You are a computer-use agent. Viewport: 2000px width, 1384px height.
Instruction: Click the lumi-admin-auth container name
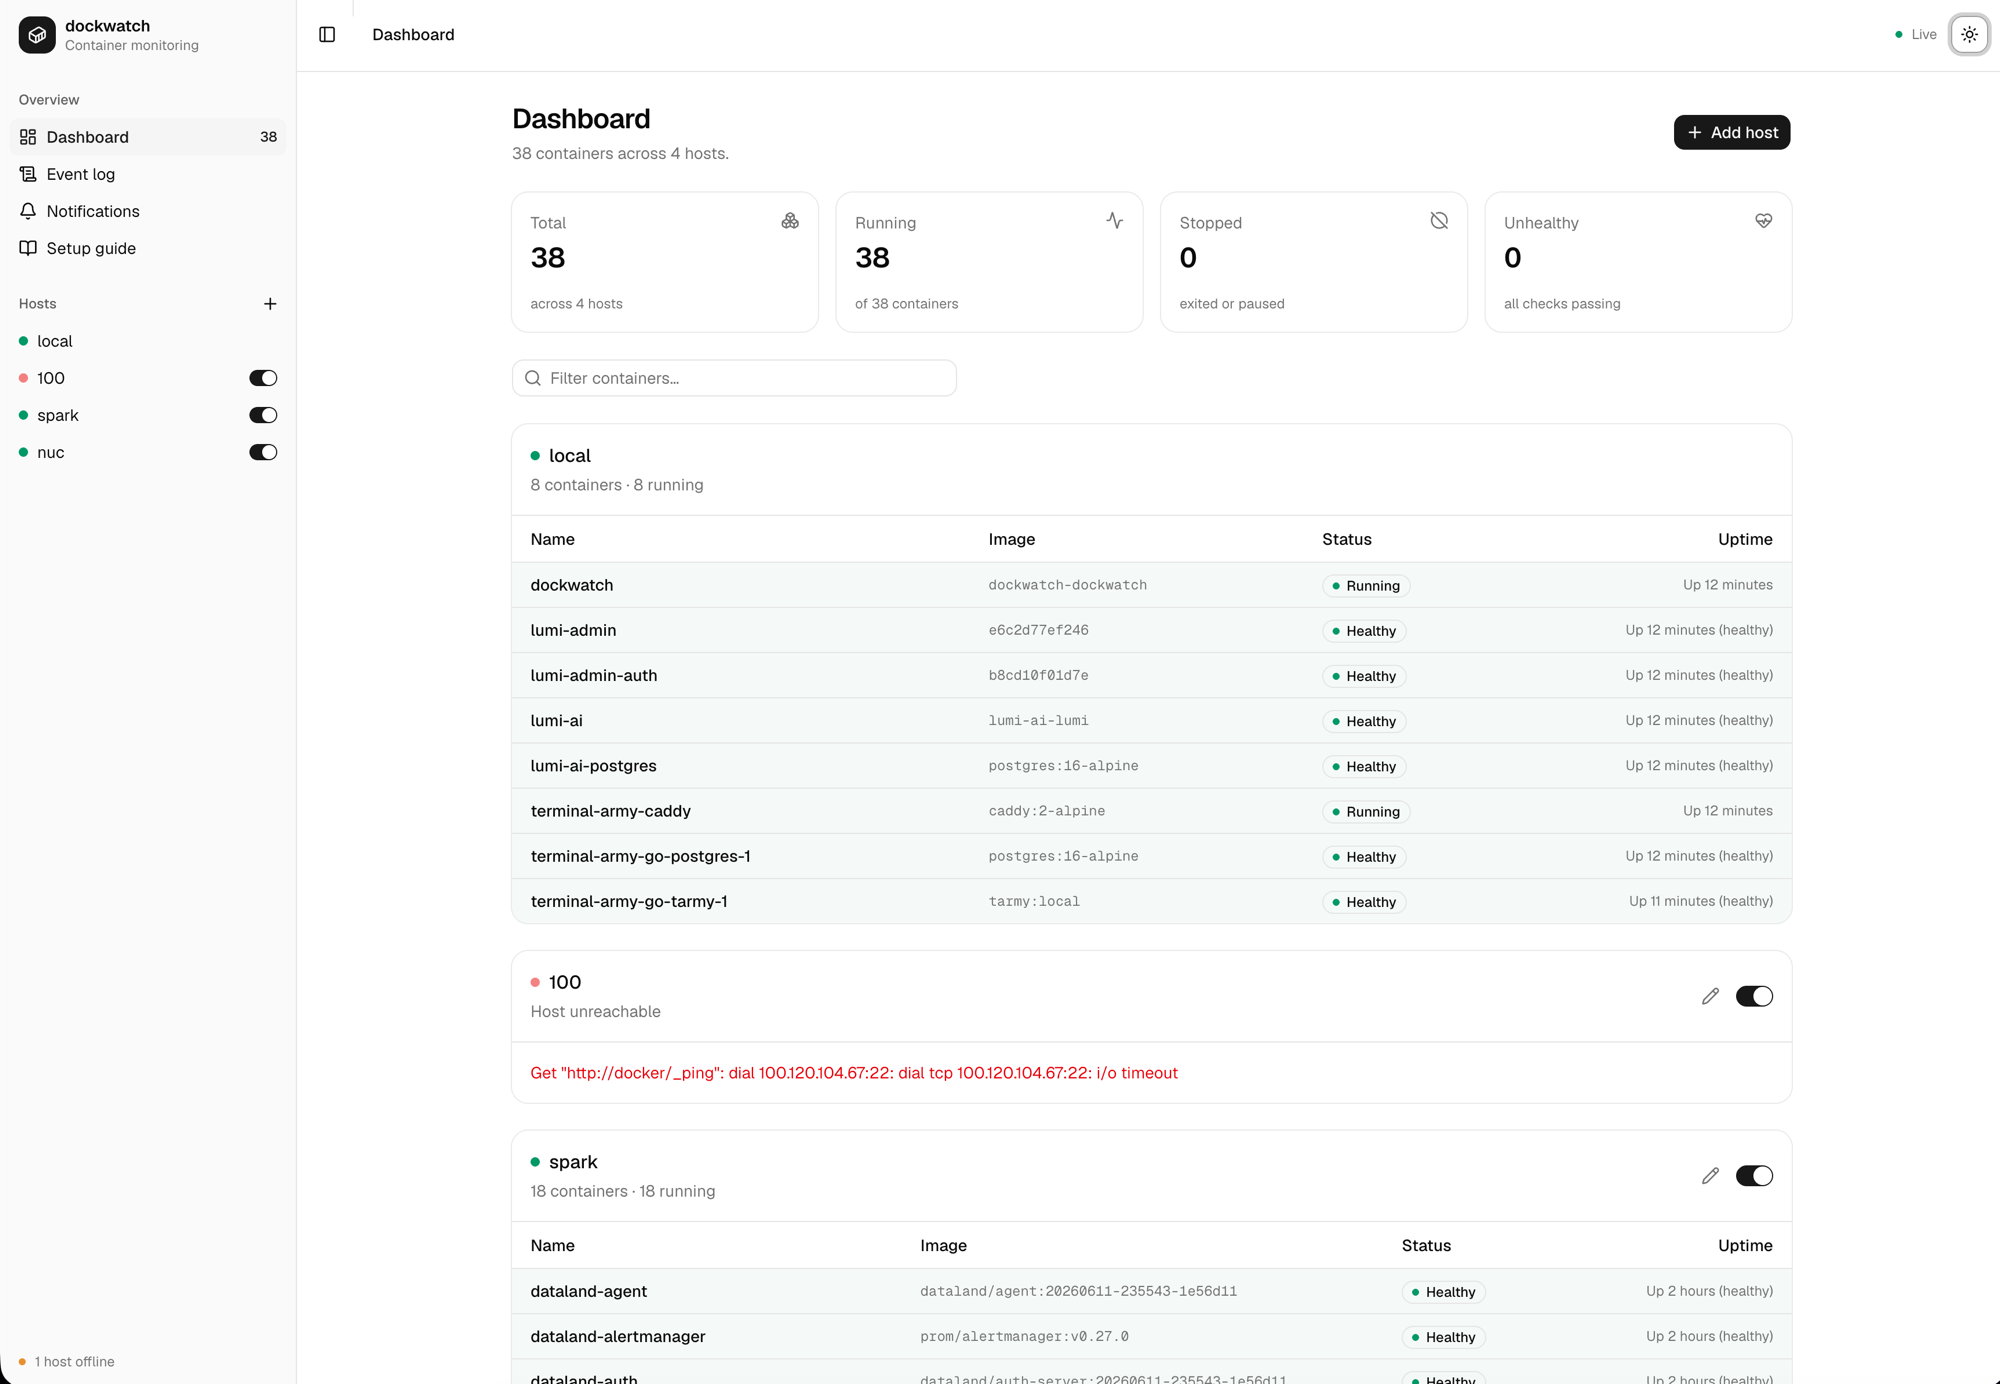[x=594, y=675]
